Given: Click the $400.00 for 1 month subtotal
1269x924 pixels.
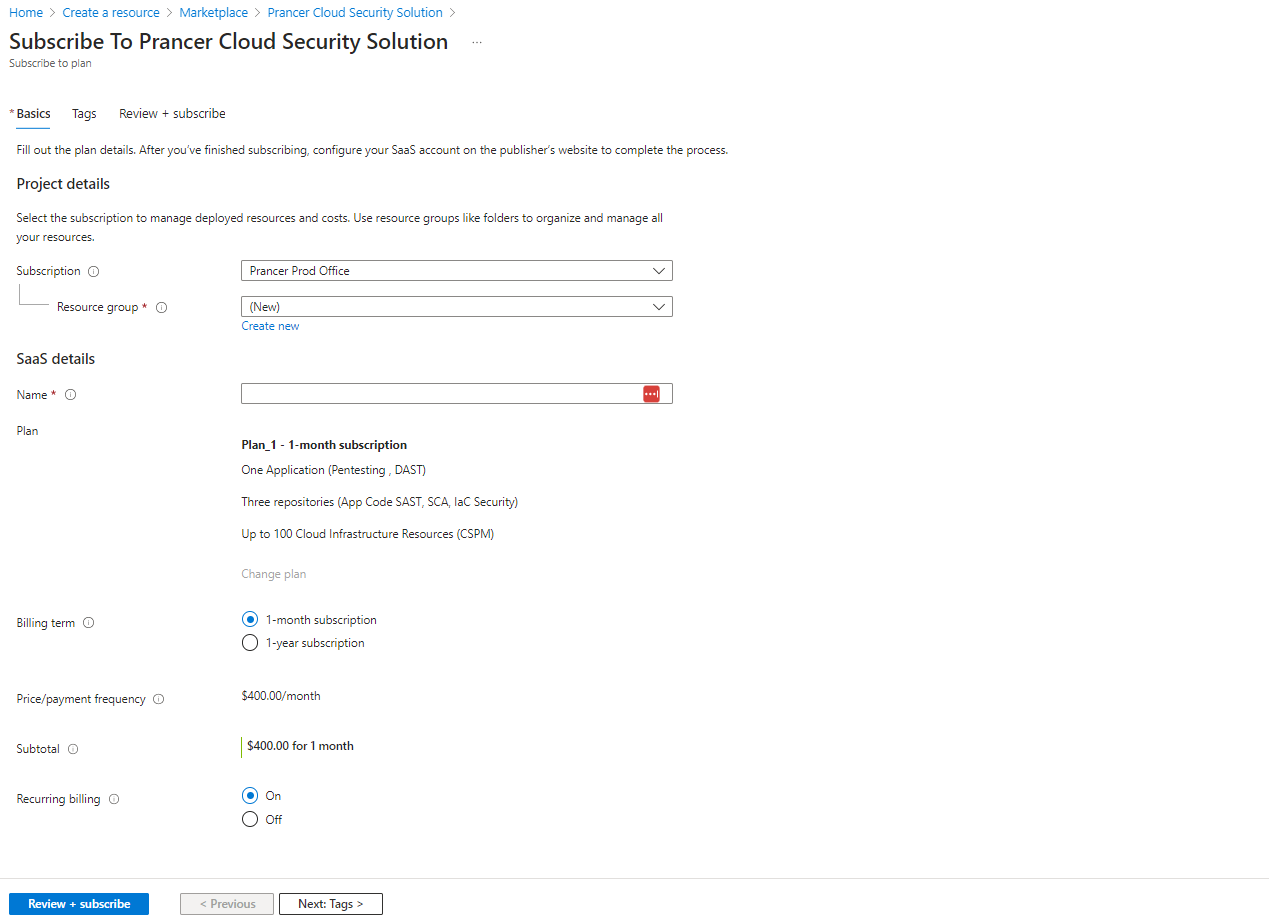Looking at the screenshot, I should pos(300,746).
